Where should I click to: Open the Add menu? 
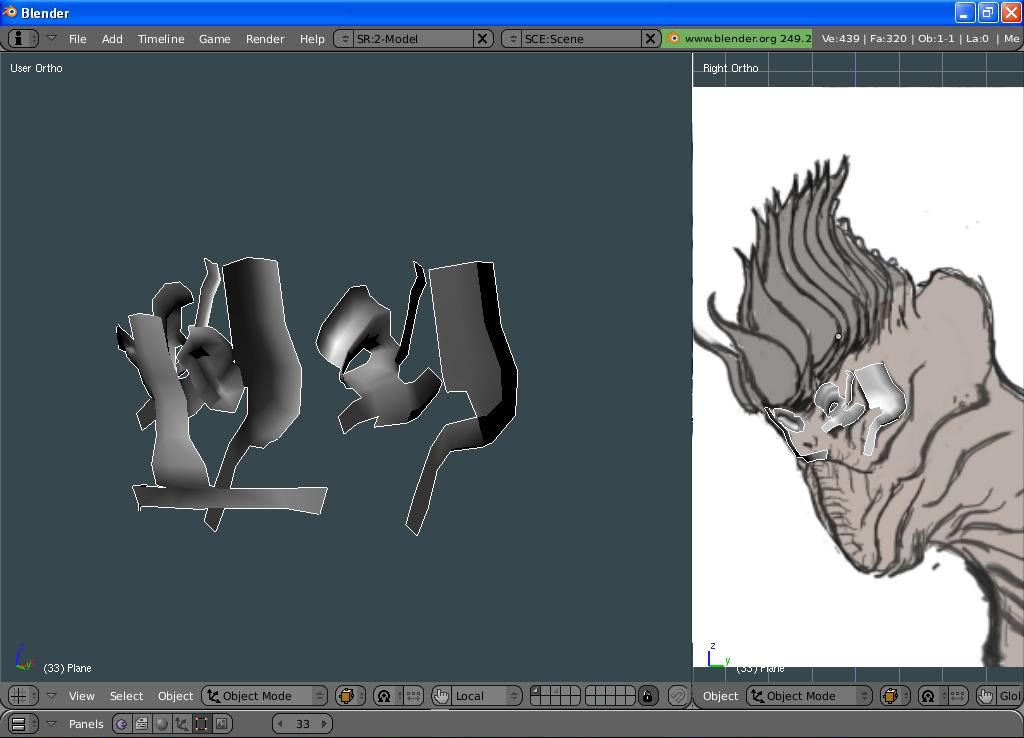click(x=112, y=39)
